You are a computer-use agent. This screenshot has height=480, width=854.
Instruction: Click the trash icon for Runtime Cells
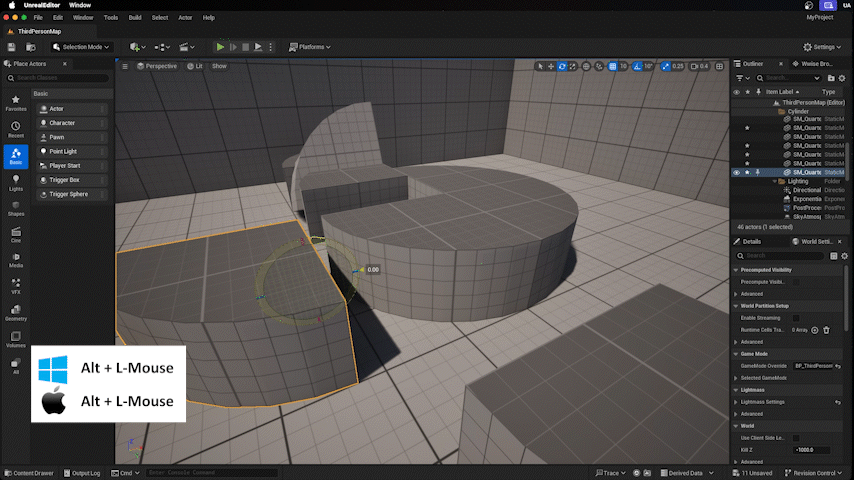[826, 330]
